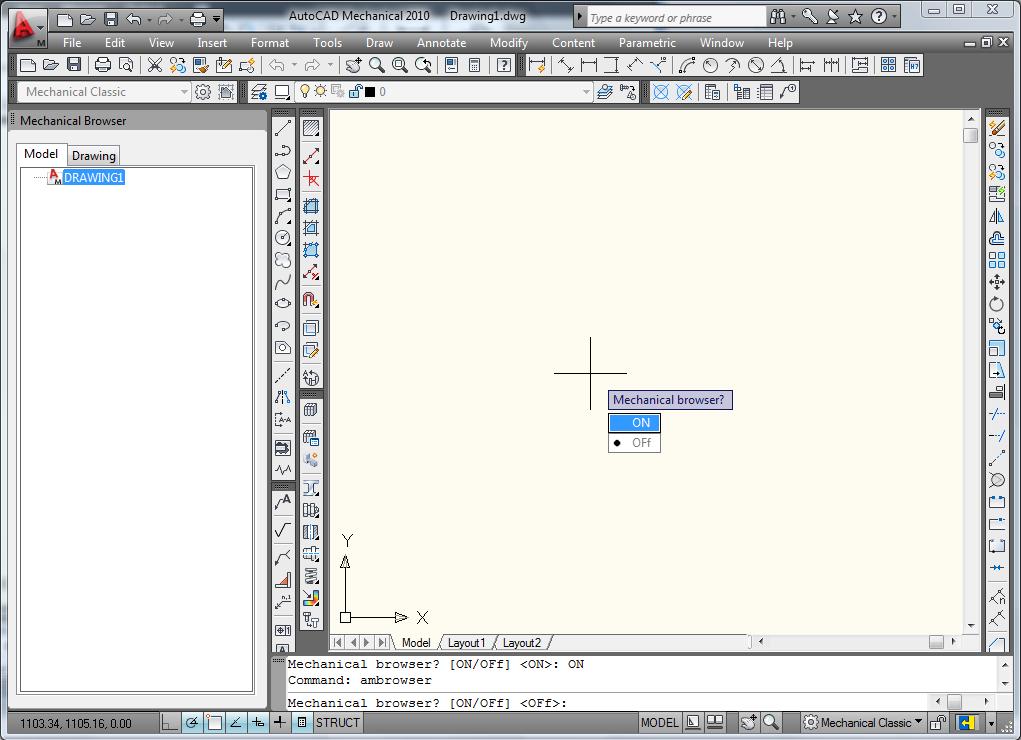
Task: Select the DRAWING1 tree node
Action: (94, 177)
